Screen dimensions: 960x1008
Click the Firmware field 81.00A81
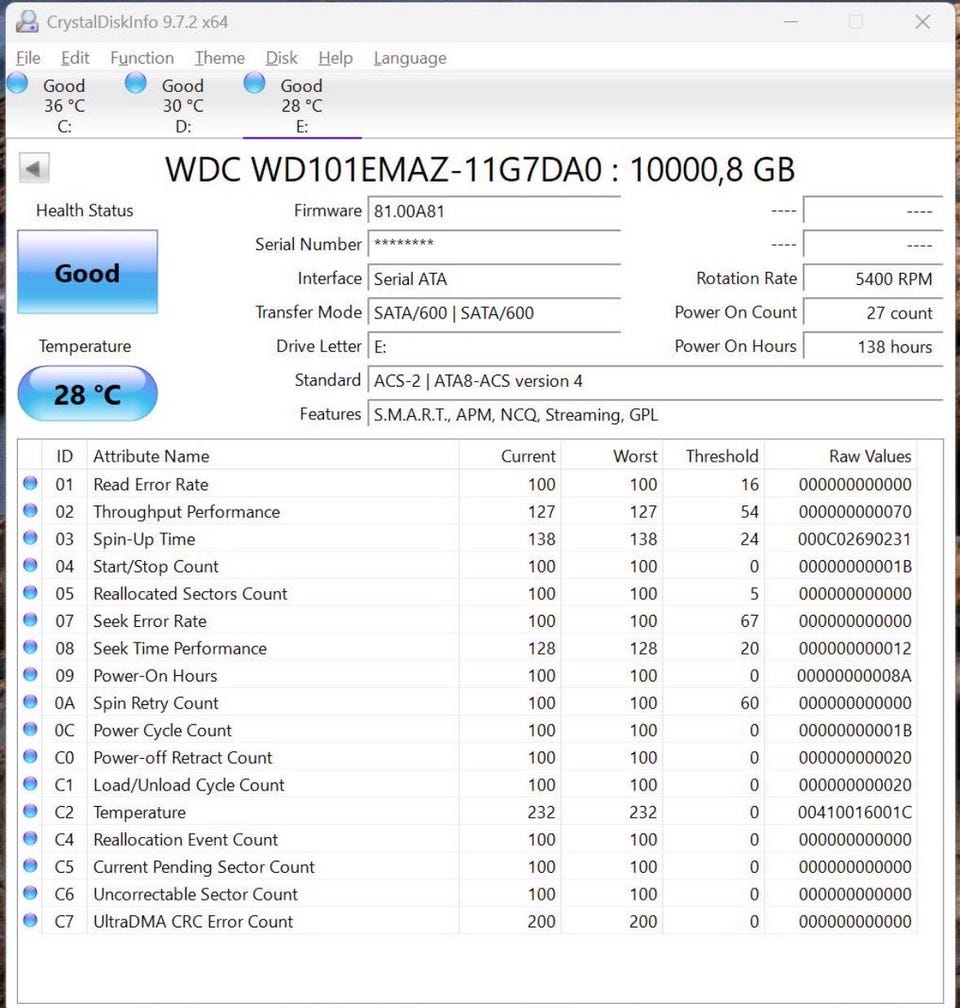pos(494,212)
